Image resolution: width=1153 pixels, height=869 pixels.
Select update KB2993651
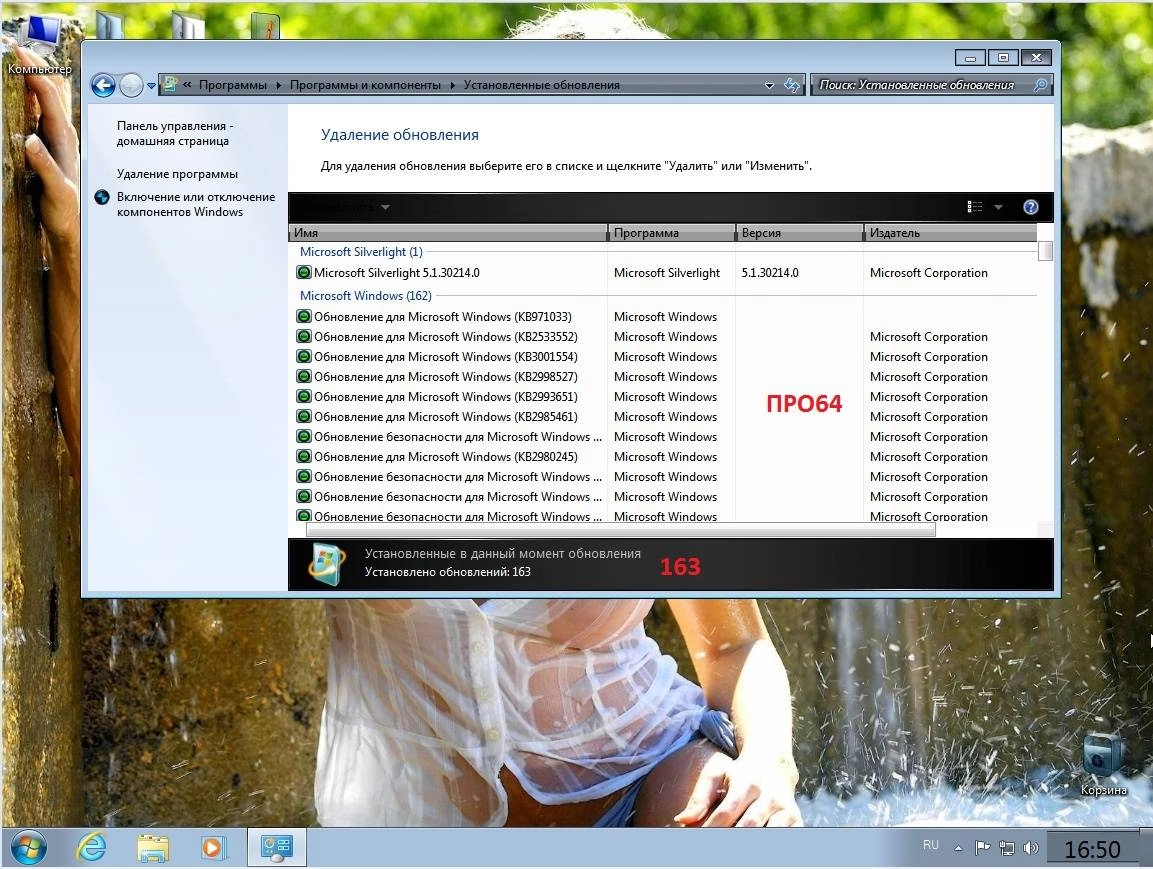click(446, 397)
